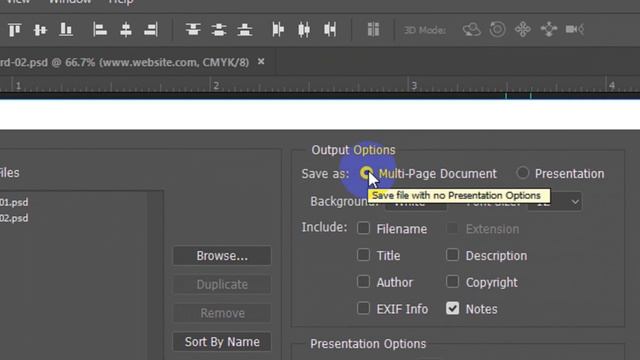This screenshot has height=360, width=640.
Task: Click Align right edges icon
Action: coord(151,30)
